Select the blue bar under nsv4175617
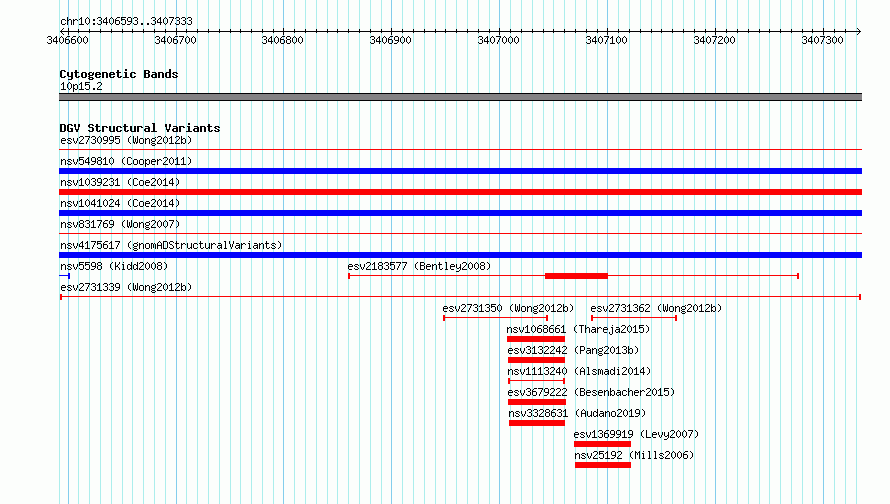 (x=460, y=255)
